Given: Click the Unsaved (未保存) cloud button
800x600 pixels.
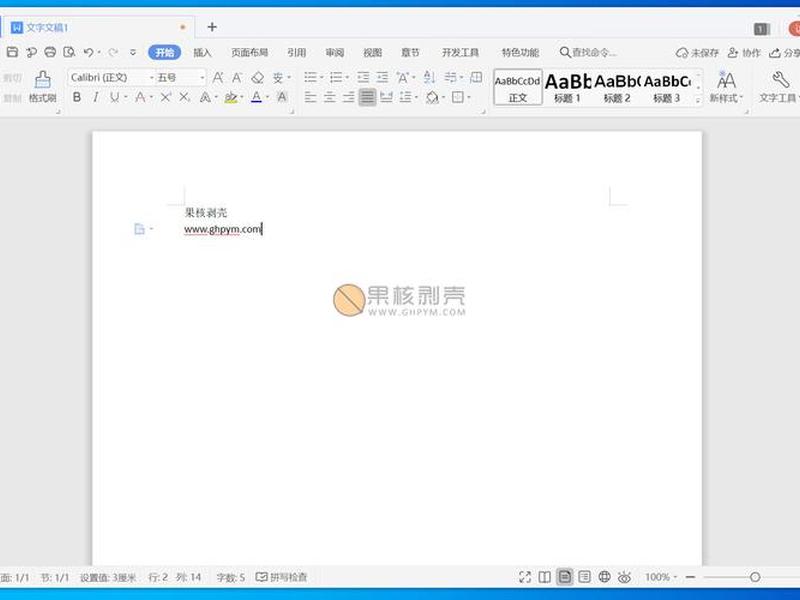Looking at the screenshot, I should pos(697,53).
